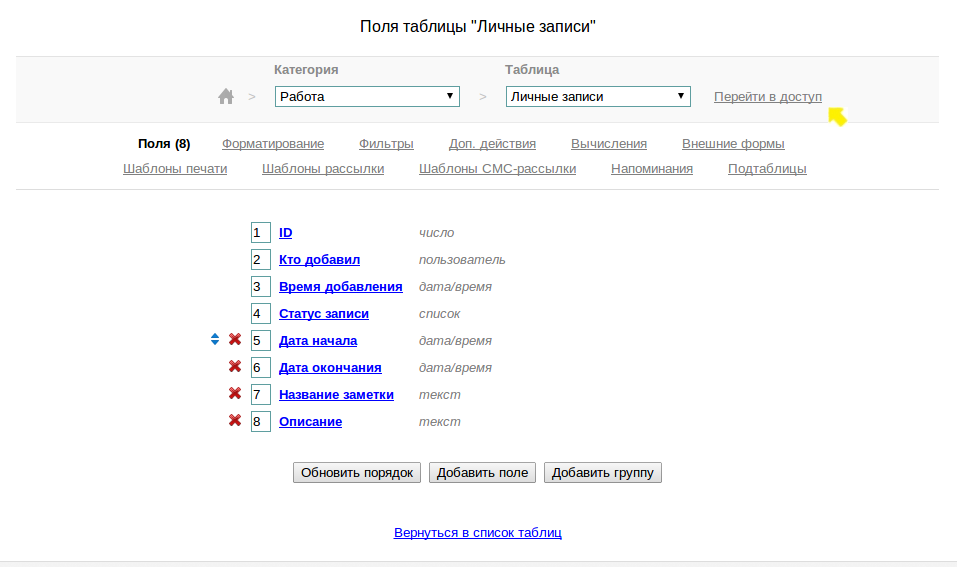957x567 pixels.
Task: Click reorder arrows beside 'Дата начала'
Action: (x=214, y=340)
